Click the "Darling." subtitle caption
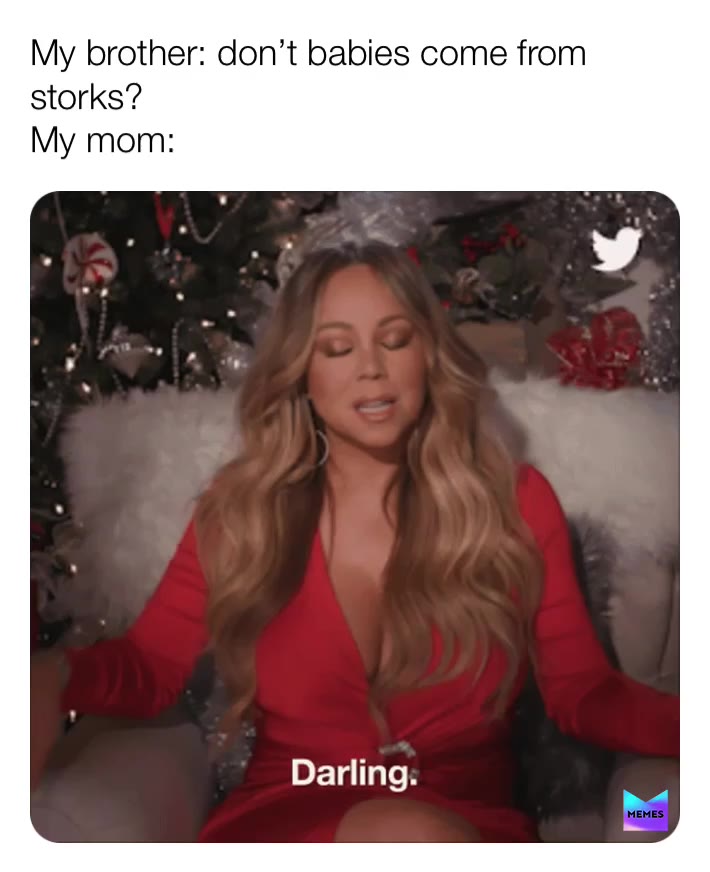 (x=354, y=773)
